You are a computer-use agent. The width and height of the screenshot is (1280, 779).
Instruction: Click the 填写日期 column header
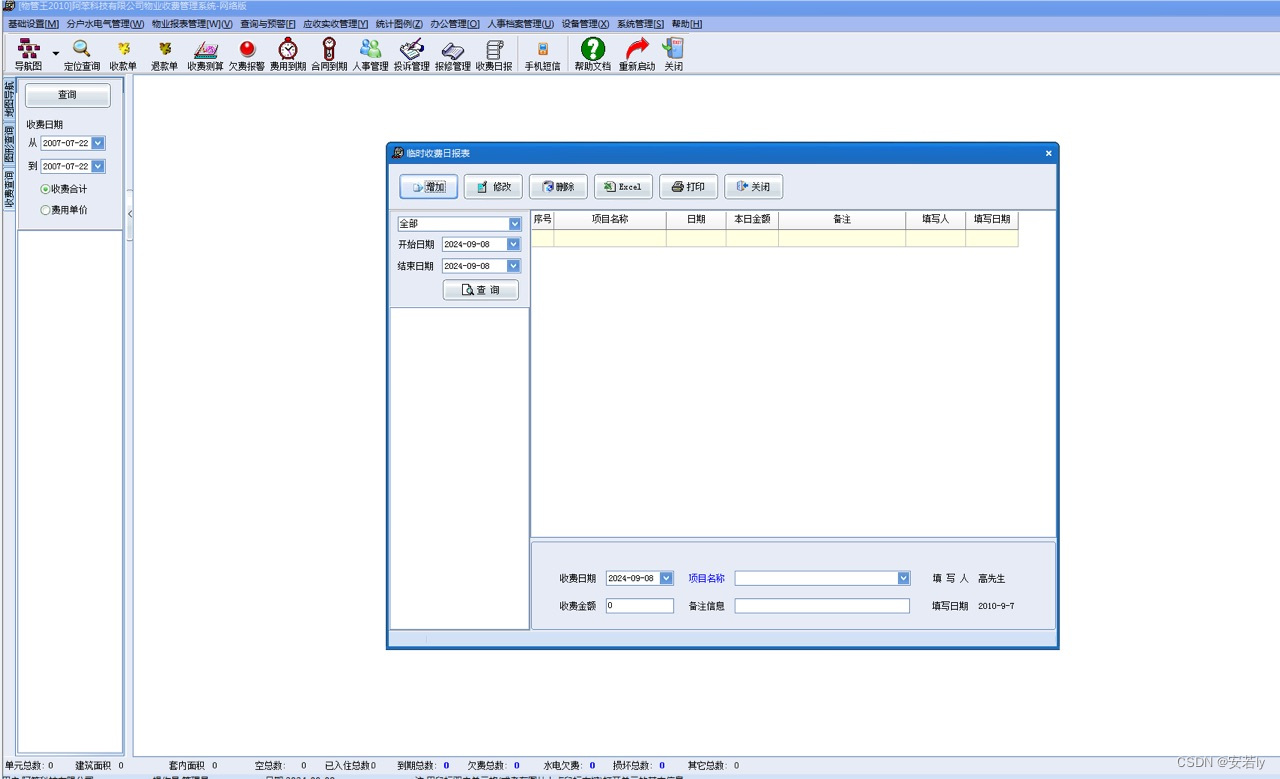point(992,219)
